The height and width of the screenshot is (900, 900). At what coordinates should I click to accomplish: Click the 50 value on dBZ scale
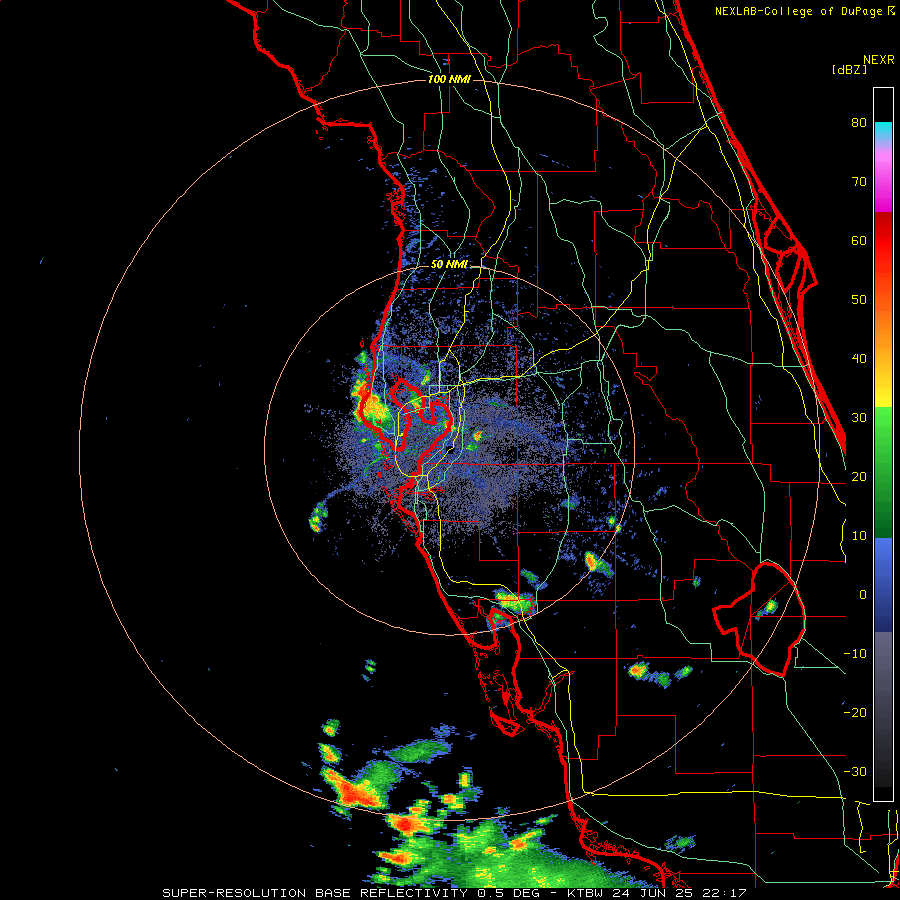coord(859,300)
